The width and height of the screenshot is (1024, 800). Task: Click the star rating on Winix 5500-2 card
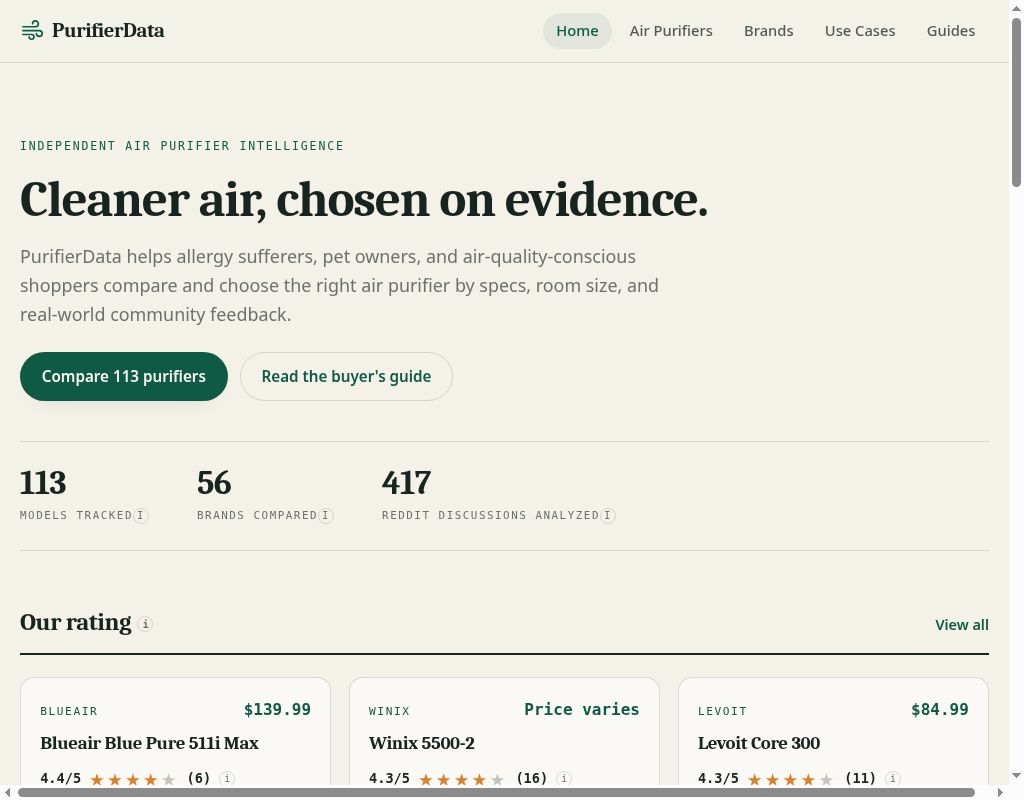pos(462,779)
